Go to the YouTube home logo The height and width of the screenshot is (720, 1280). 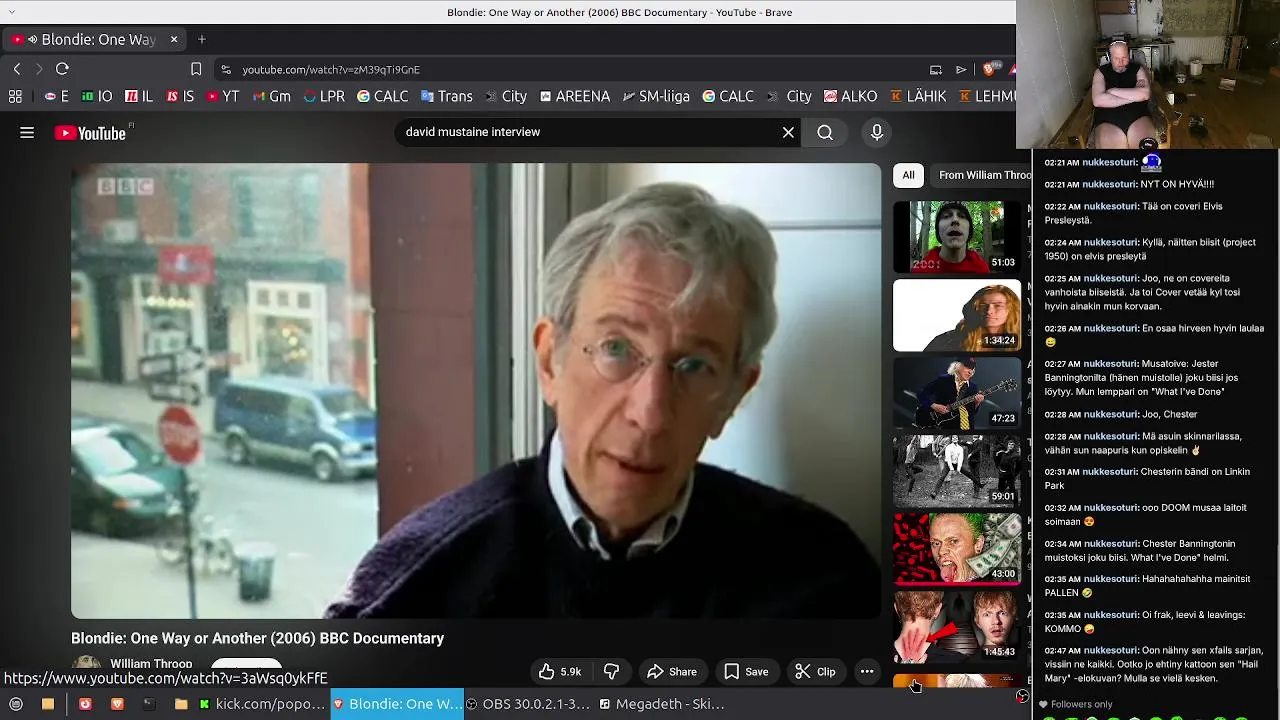pos(90,133)
